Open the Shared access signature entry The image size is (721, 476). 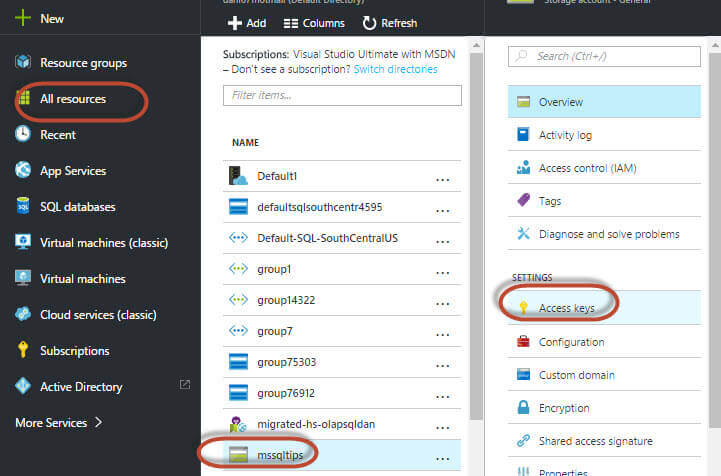click(x=604, y=441)
